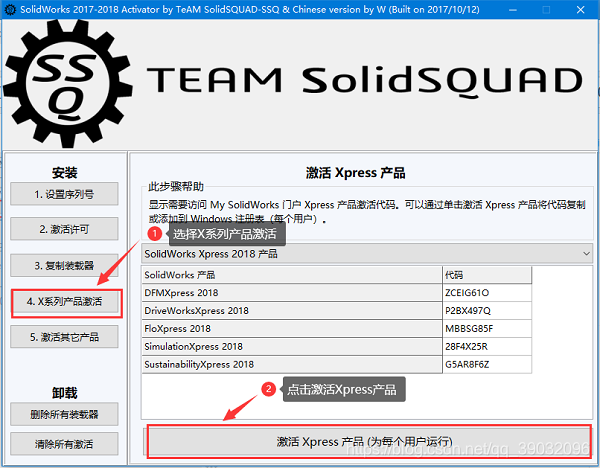The height and width of the screenshot is (468, 600).
Task: Close the Activator window
Action: (x=580, y=10)
